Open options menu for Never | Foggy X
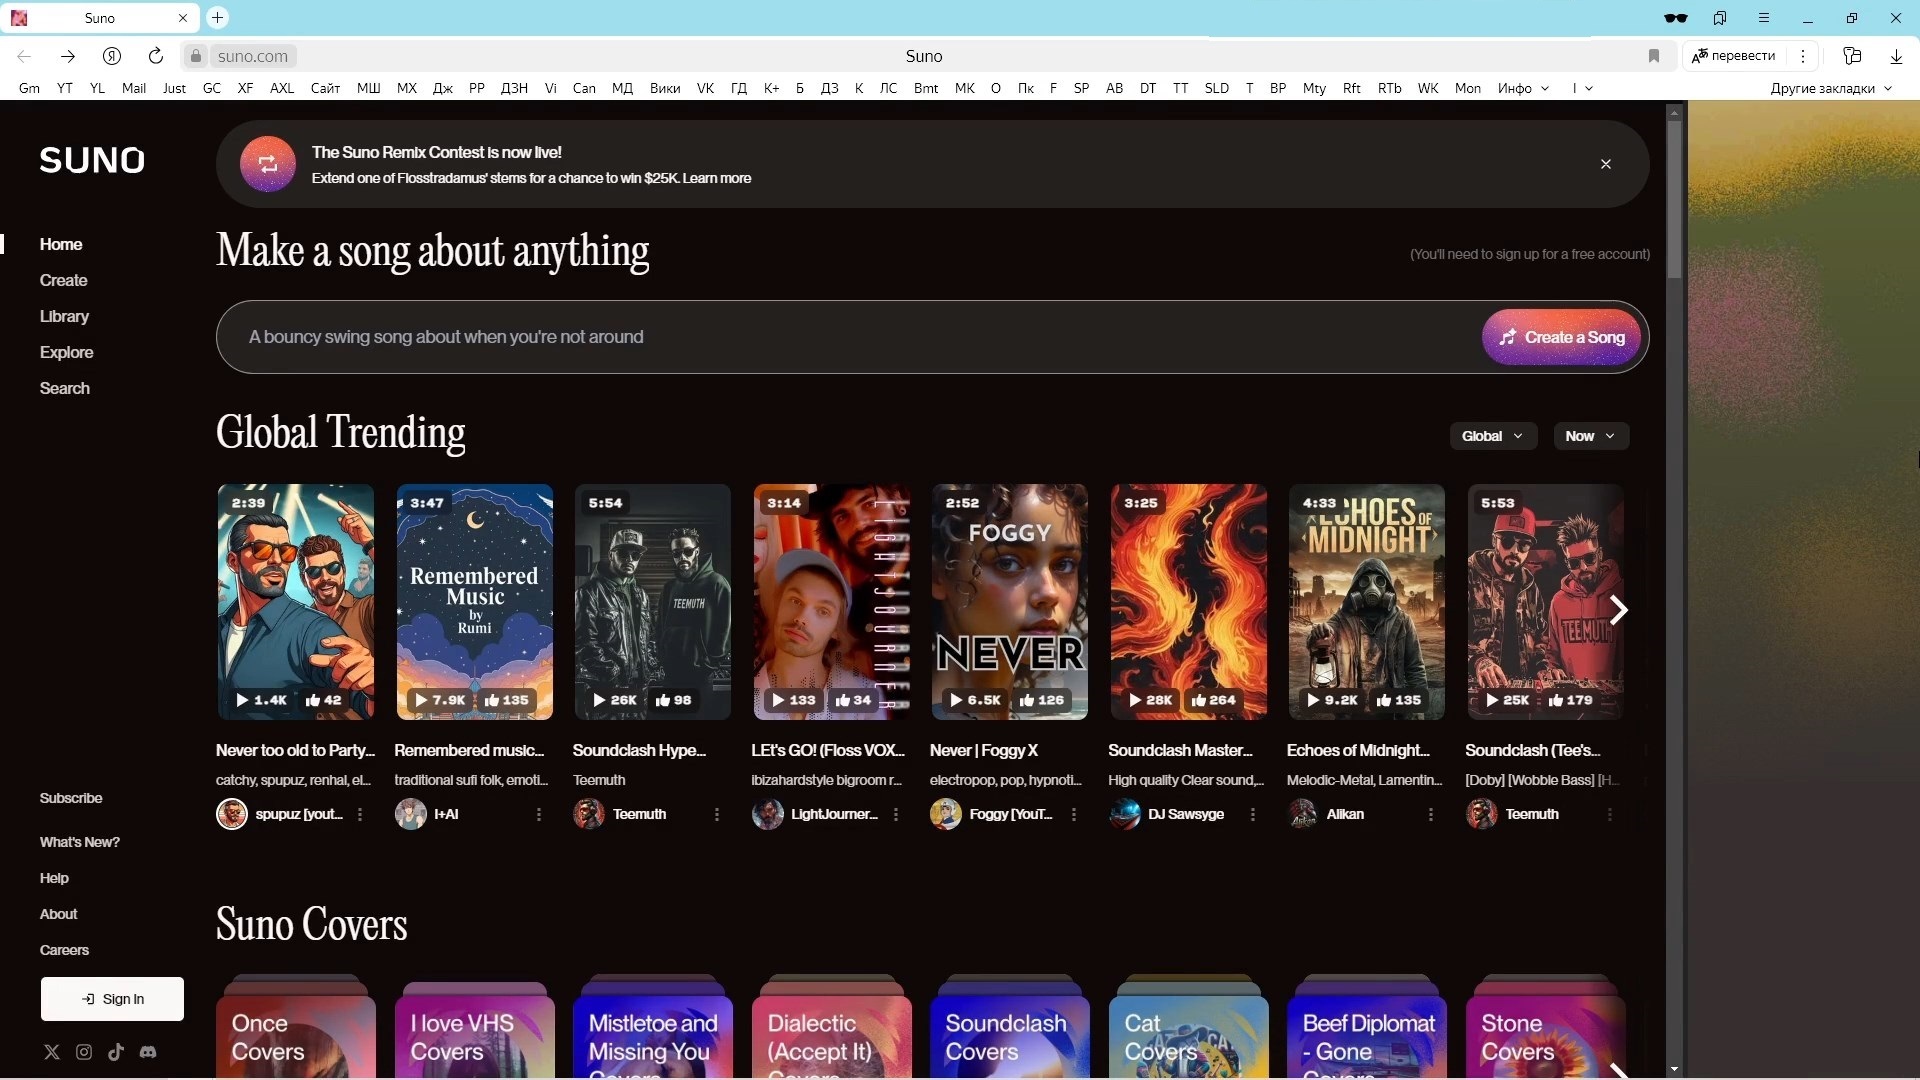 pos(1074,815)
